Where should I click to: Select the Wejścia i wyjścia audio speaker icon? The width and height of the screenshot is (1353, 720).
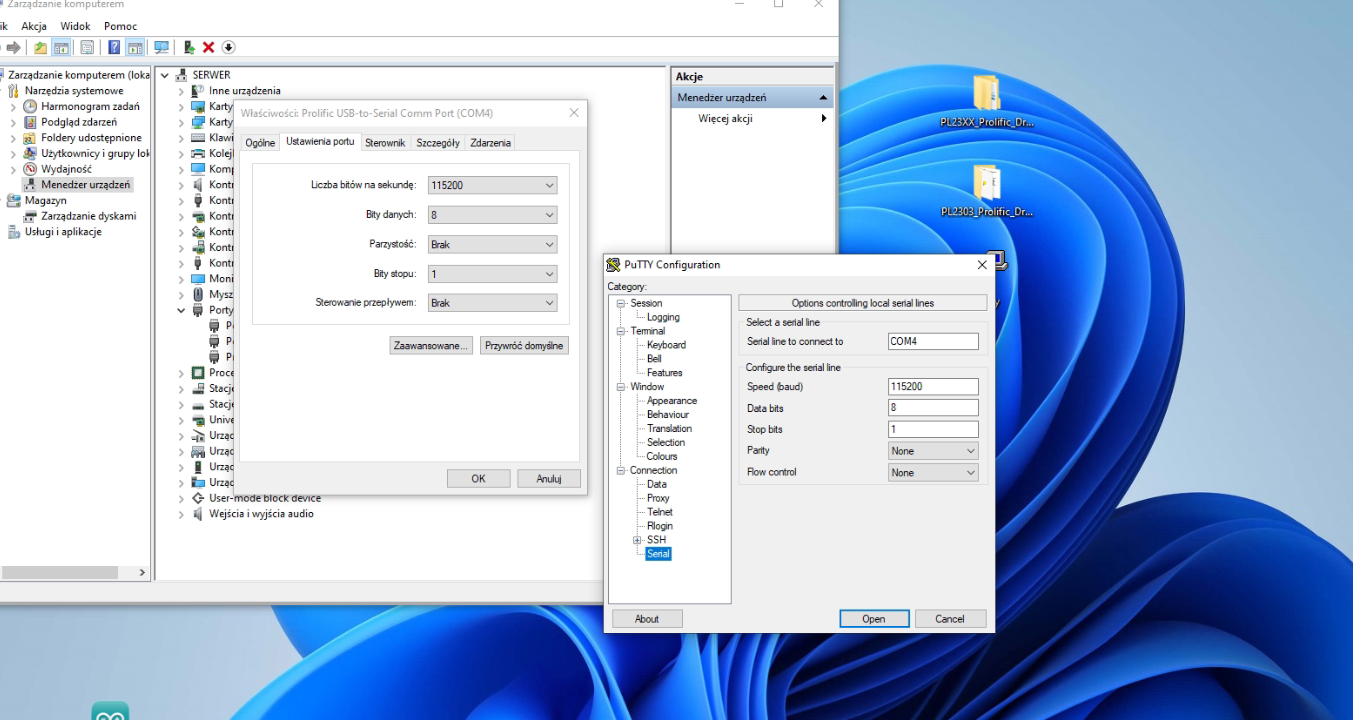point(198,514)
